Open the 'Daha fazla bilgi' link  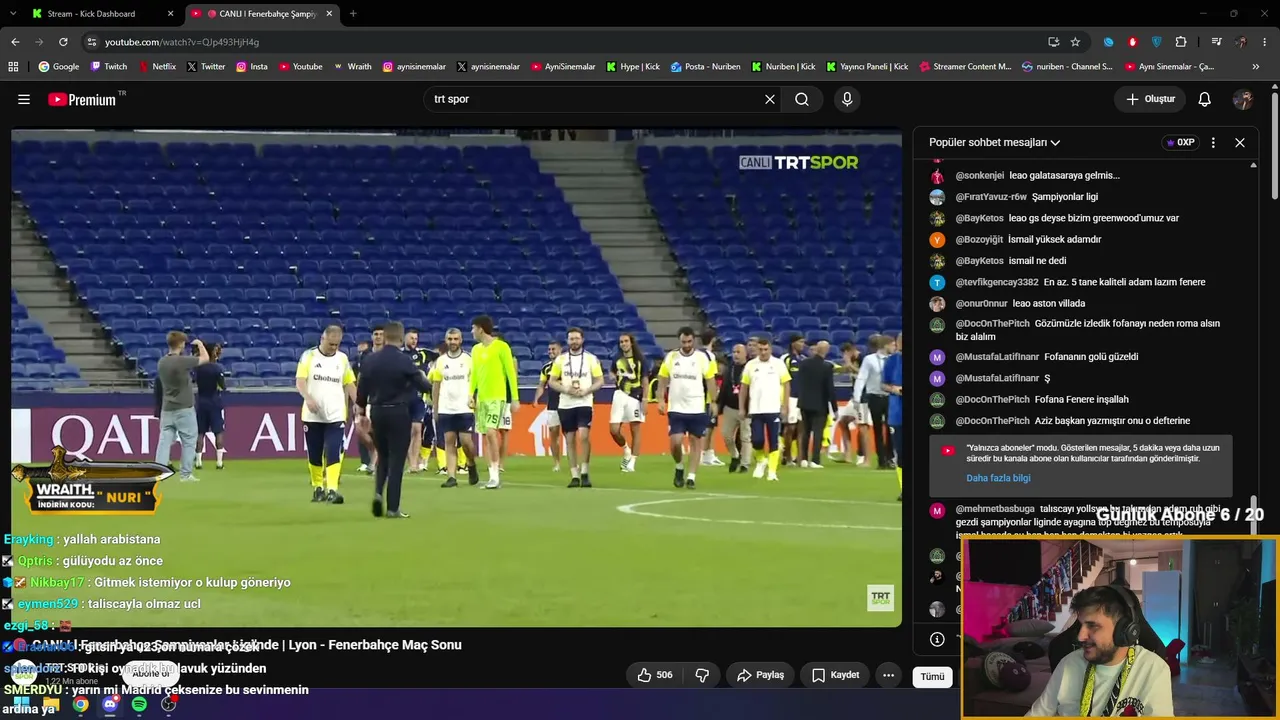(x=998, y=478)
